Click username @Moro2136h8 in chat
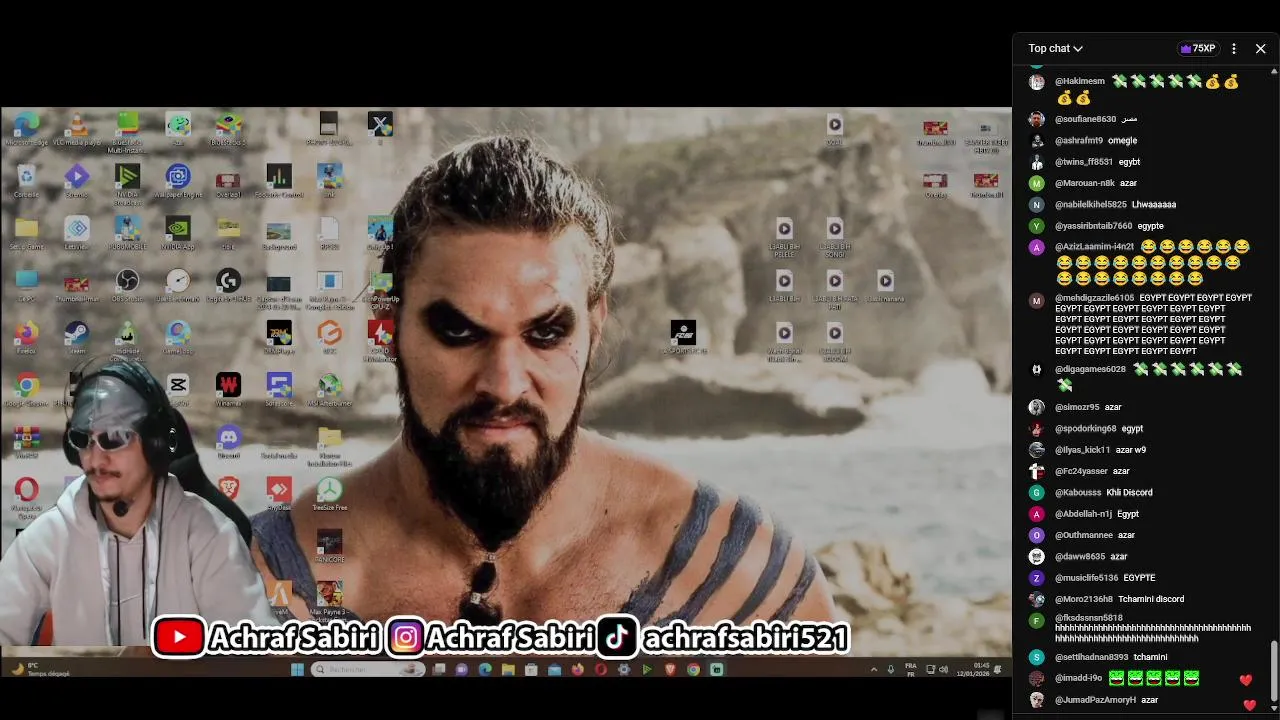This screenshot has height=720, width=1280. click(x=1084, y=599)
